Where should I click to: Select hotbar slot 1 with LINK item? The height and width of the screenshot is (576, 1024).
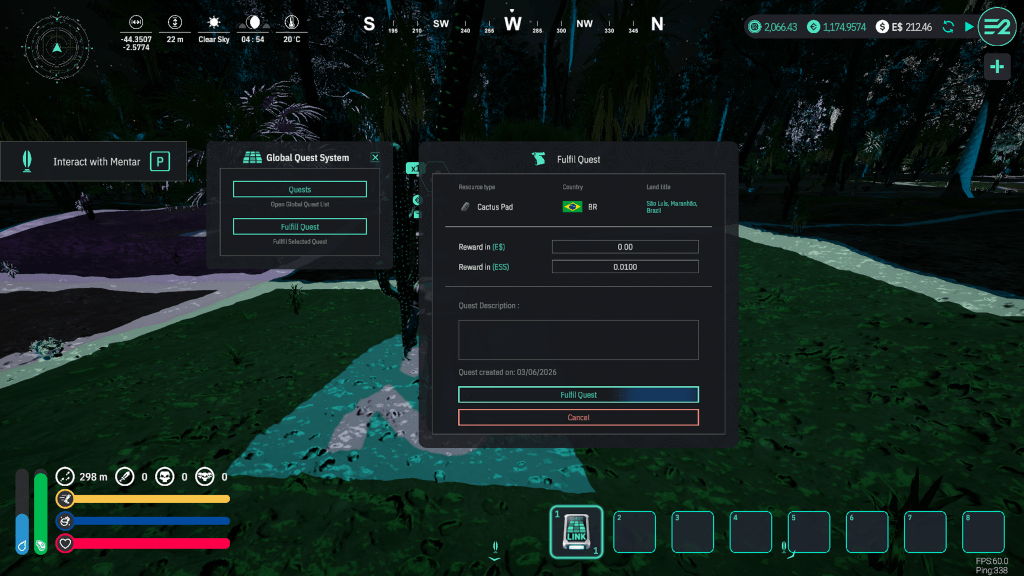point(577,531)
